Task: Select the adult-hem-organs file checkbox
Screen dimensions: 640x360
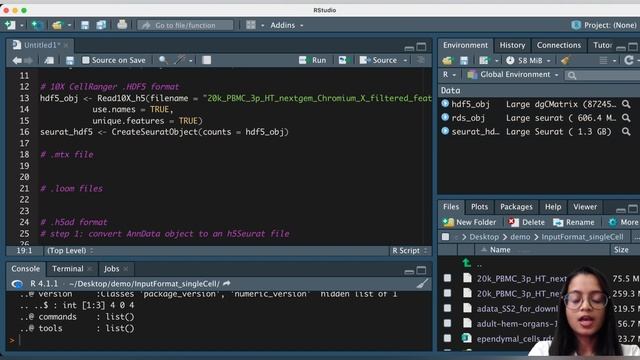Action: click(x=447, y=323)
